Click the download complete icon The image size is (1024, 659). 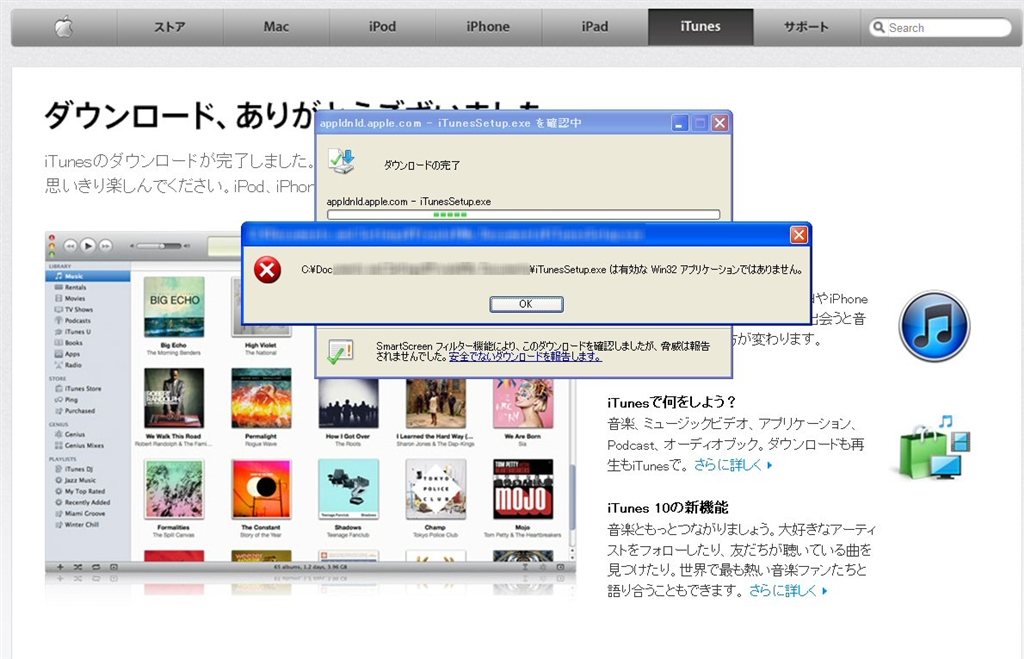coord(342,161)
